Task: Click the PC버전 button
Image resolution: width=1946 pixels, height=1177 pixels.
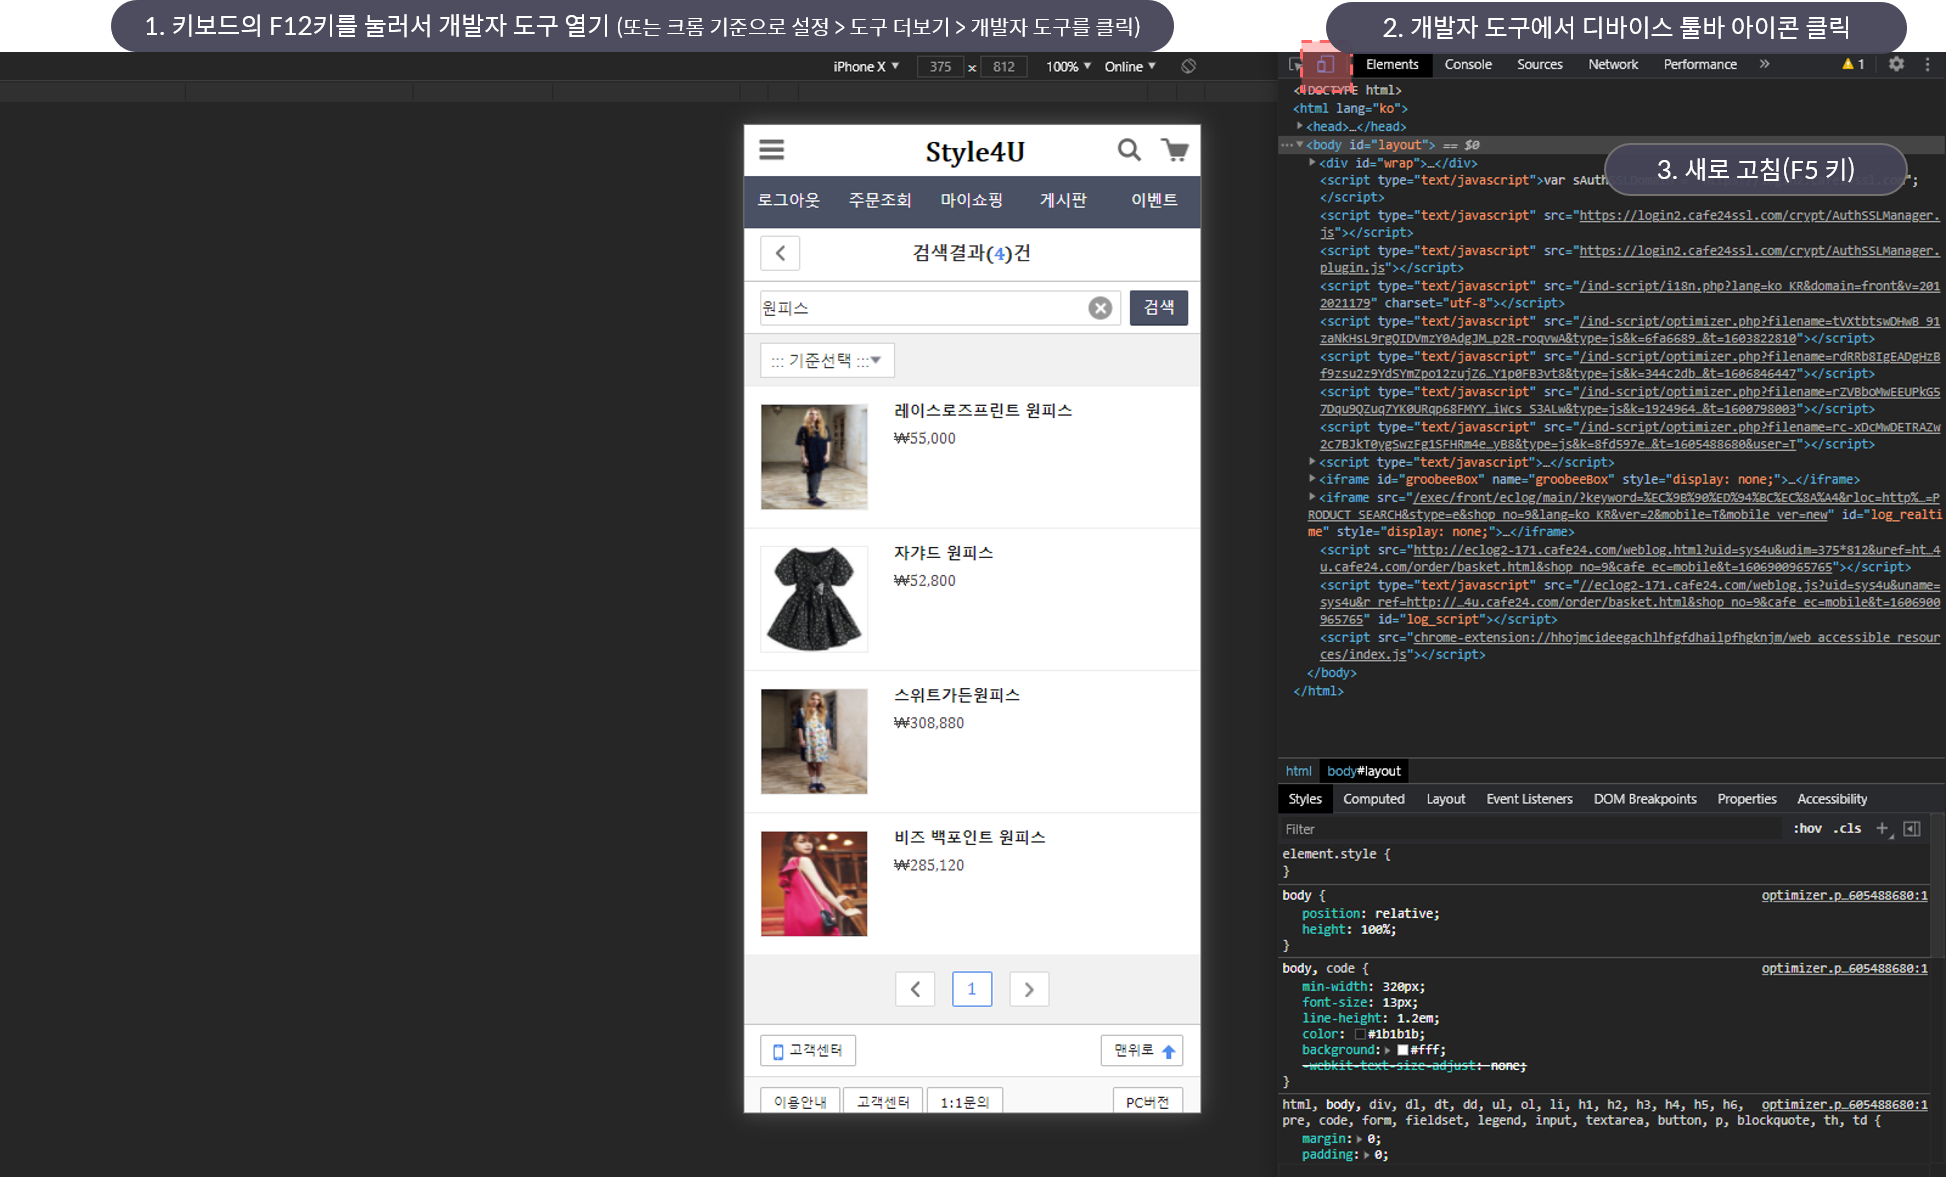Action: tap(1147, 1101)
